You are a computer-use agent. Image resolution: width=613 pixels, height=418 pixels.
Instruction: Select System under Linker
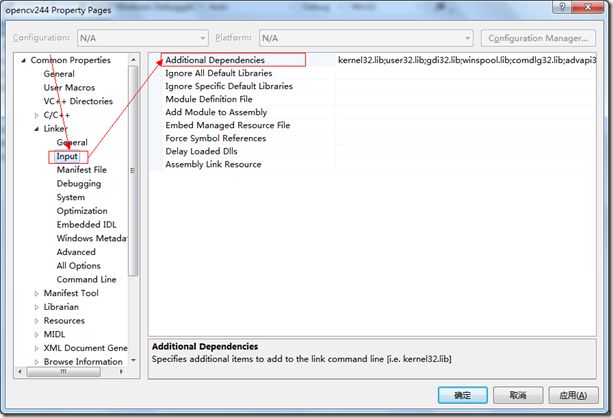coord(70,197)
